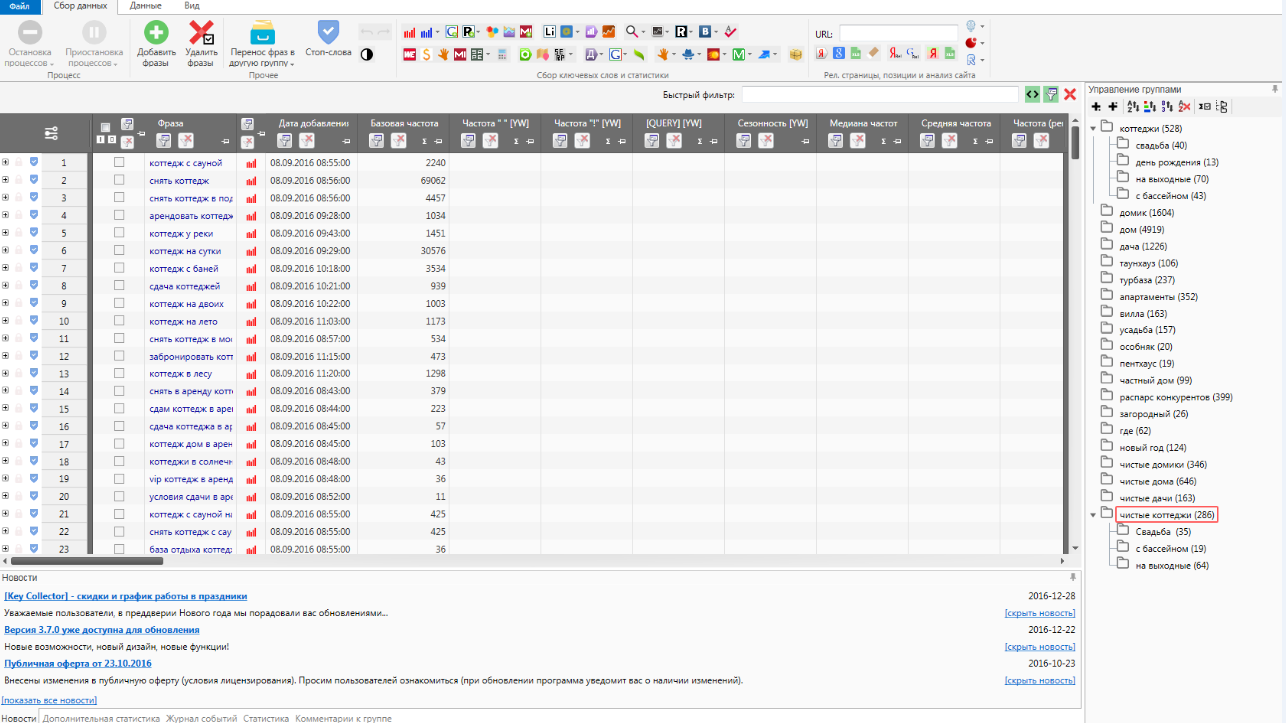Click the green Add phrases plus icon
Screen dimensions: 1286x723
click(156, 32)
